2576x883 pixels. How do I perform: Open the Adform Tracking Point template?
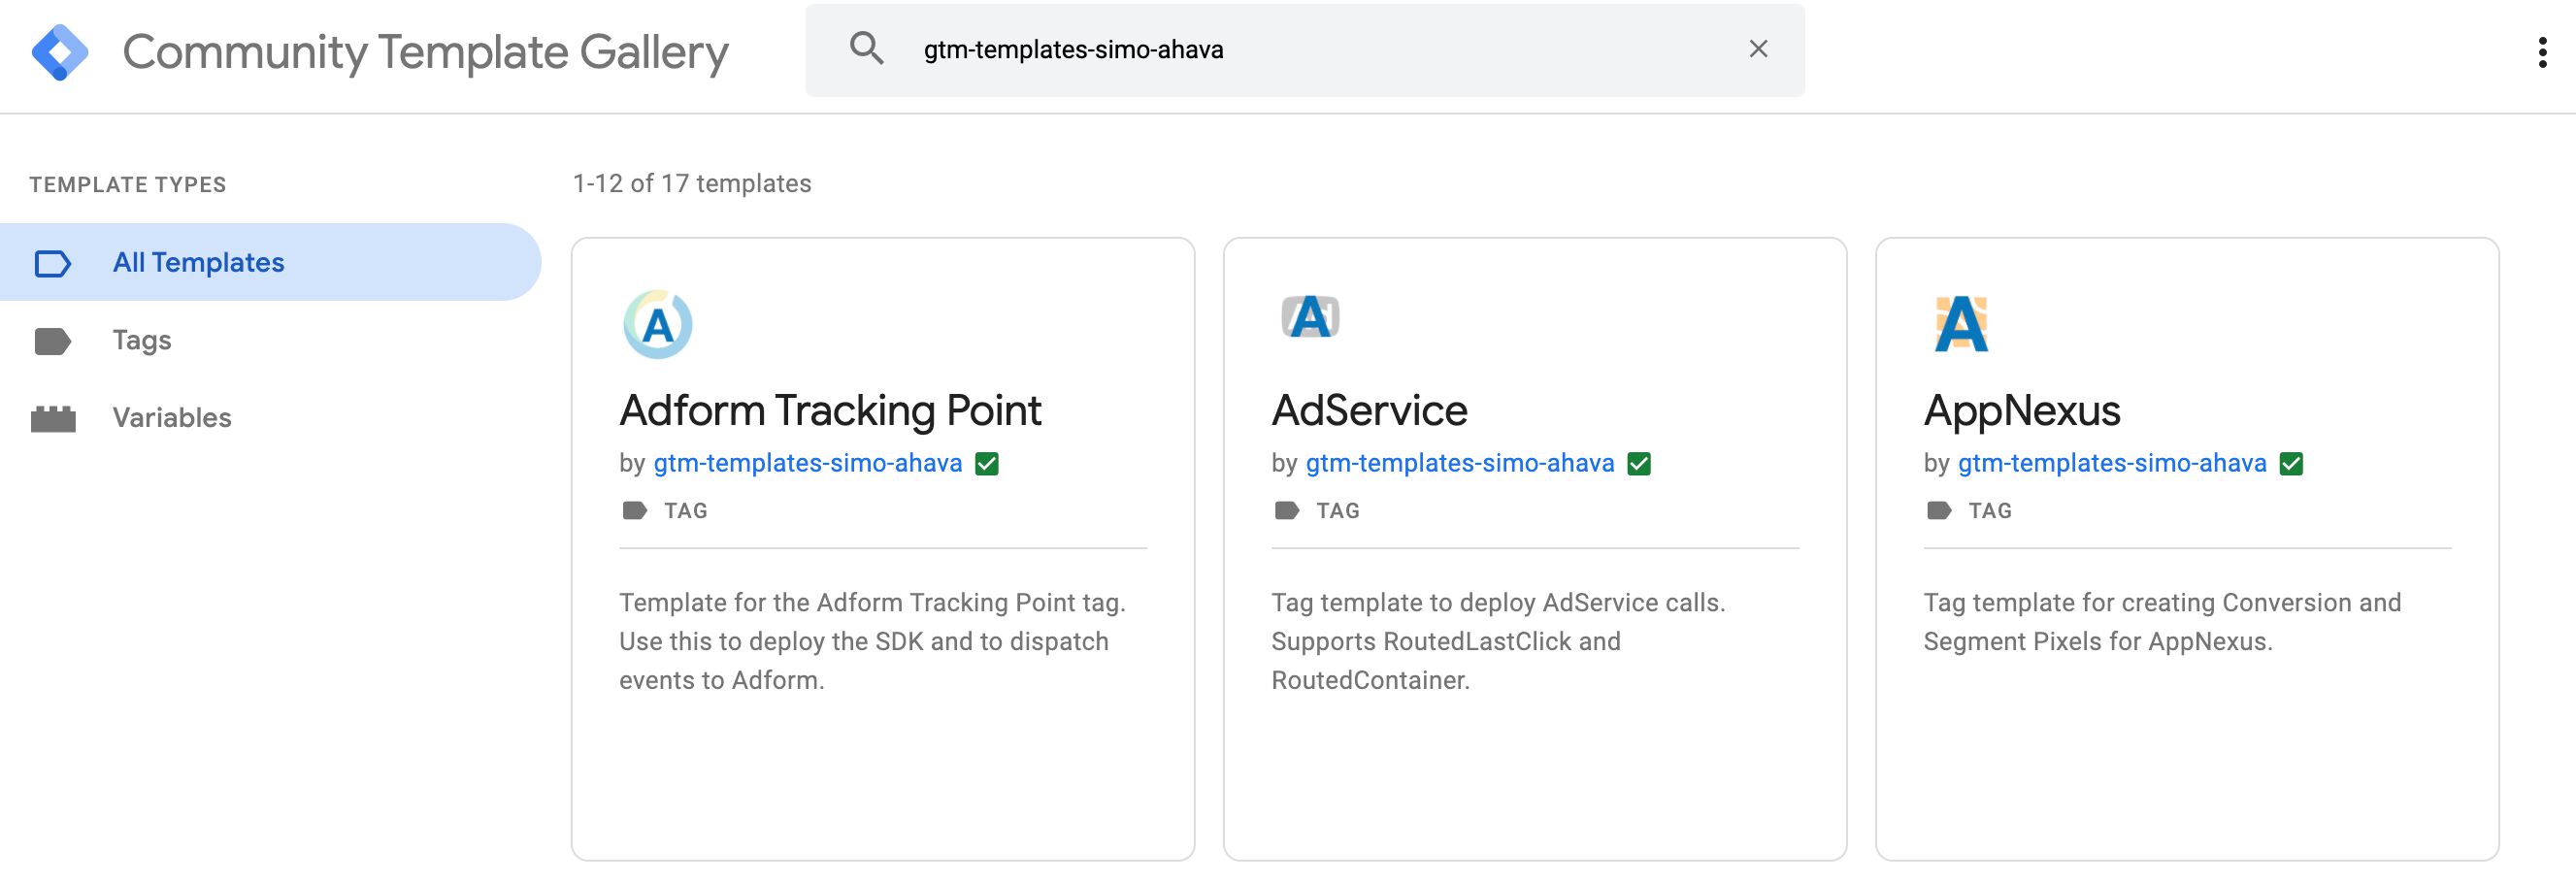click(830, 410)
